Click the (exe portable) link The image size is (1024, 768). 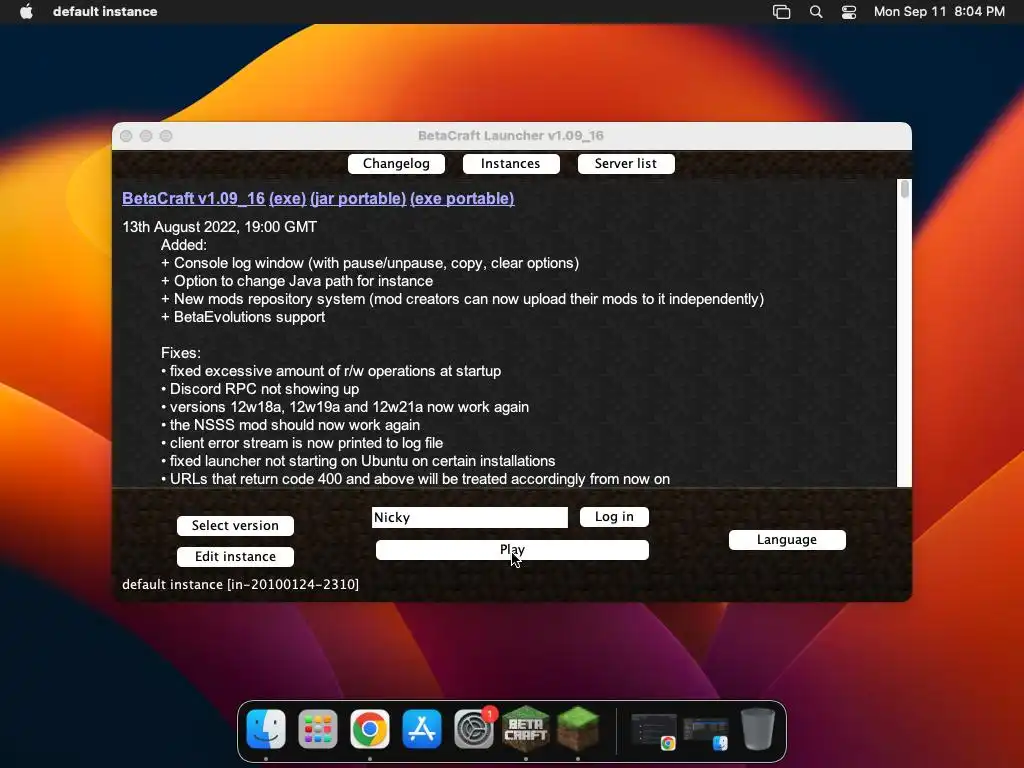coord(462,199)
